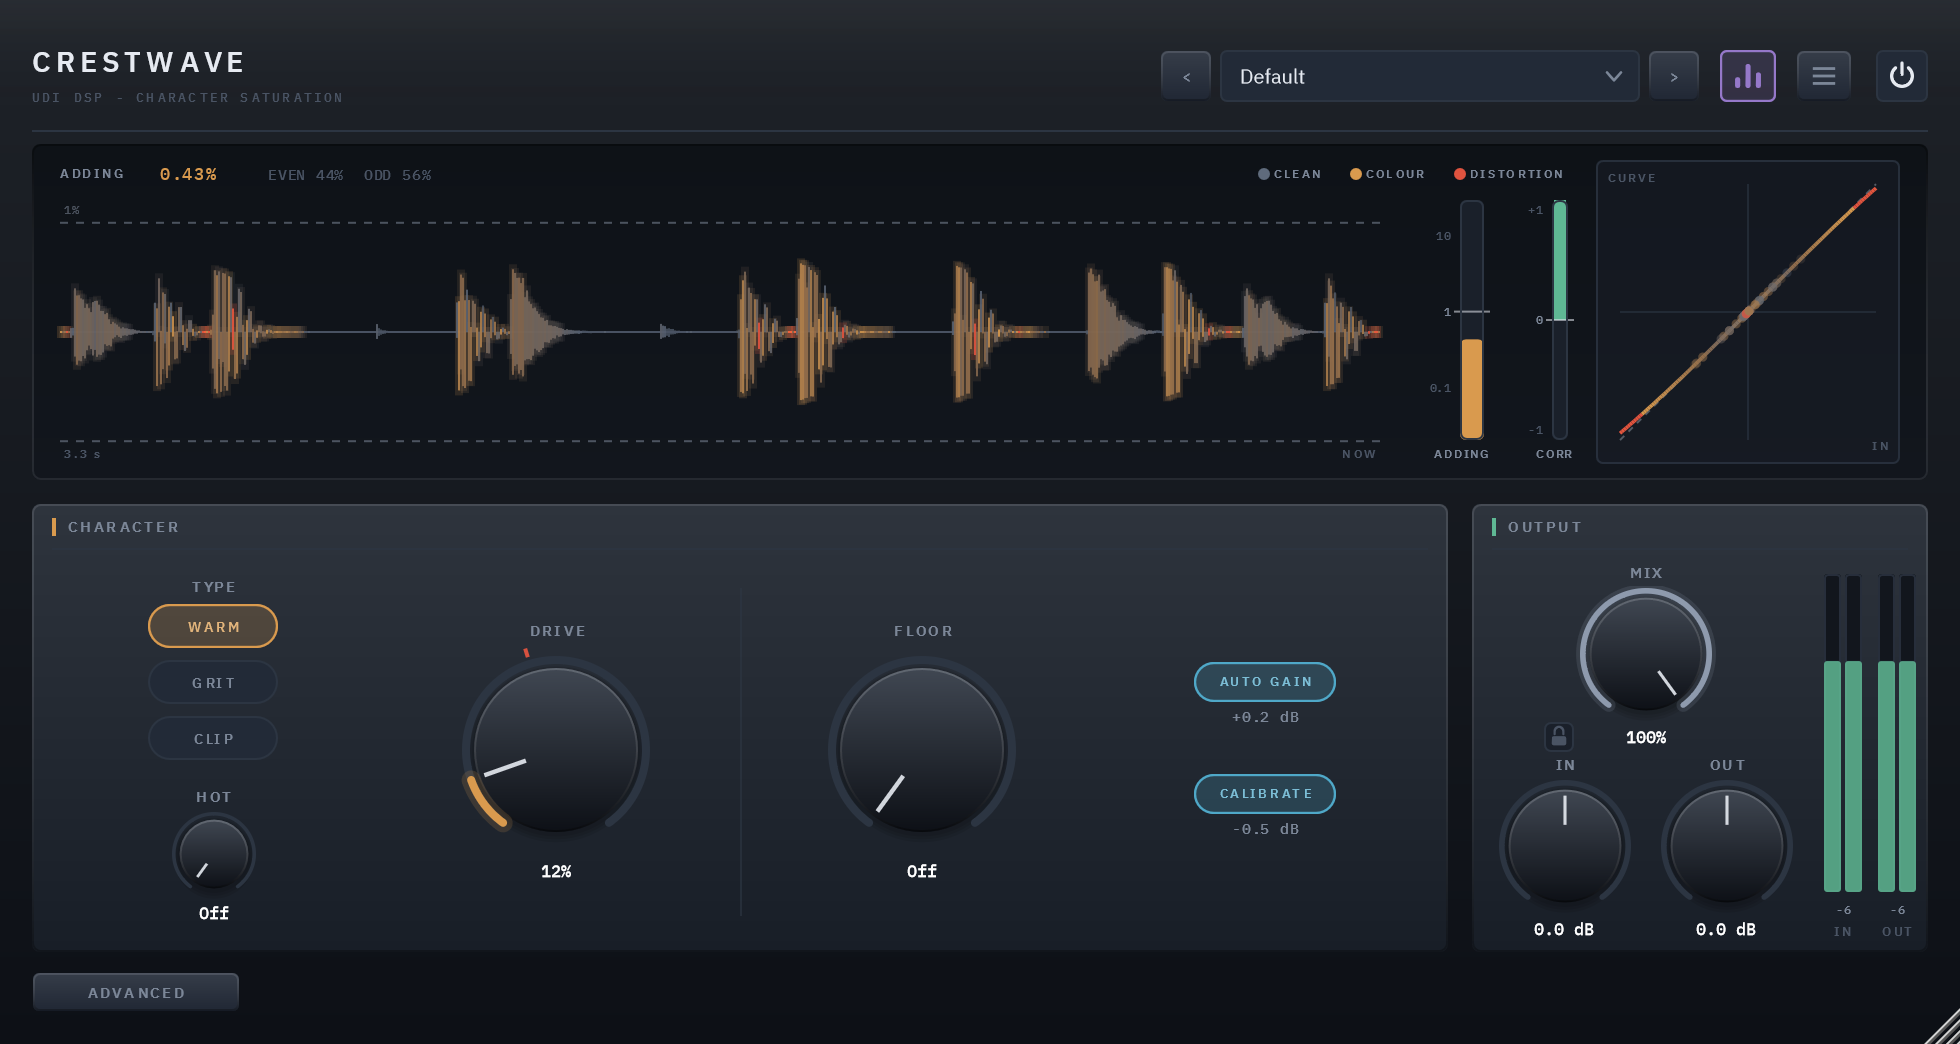
Task: Click the IN gain knob
Action: [x=1565, y=846]
